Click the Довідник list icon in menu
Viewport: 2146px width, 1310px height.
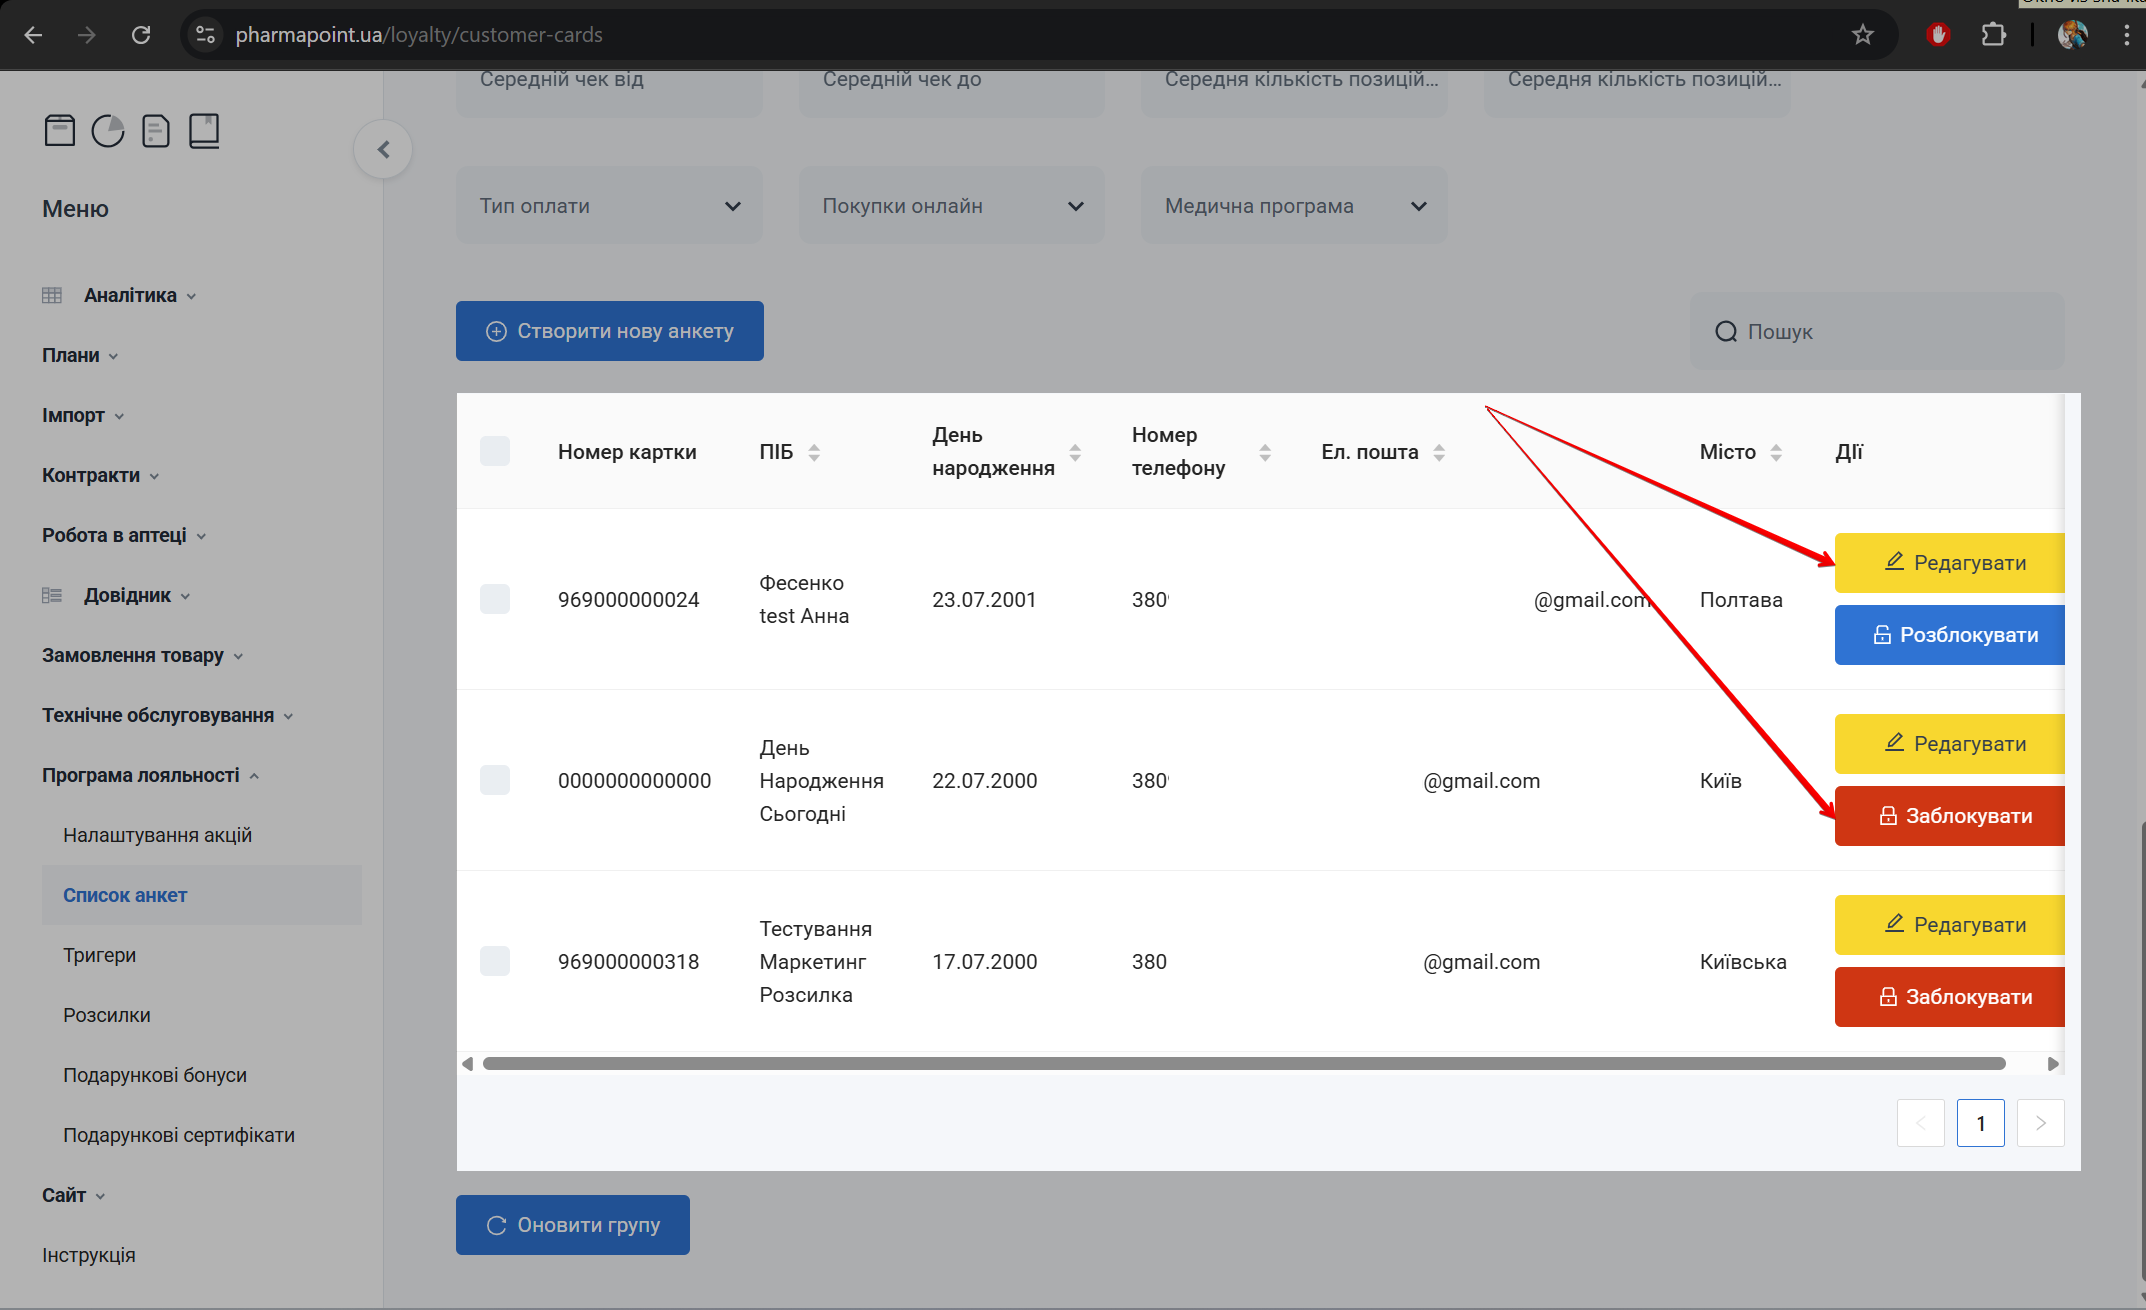pyautogui.click(x=52, y=596)
